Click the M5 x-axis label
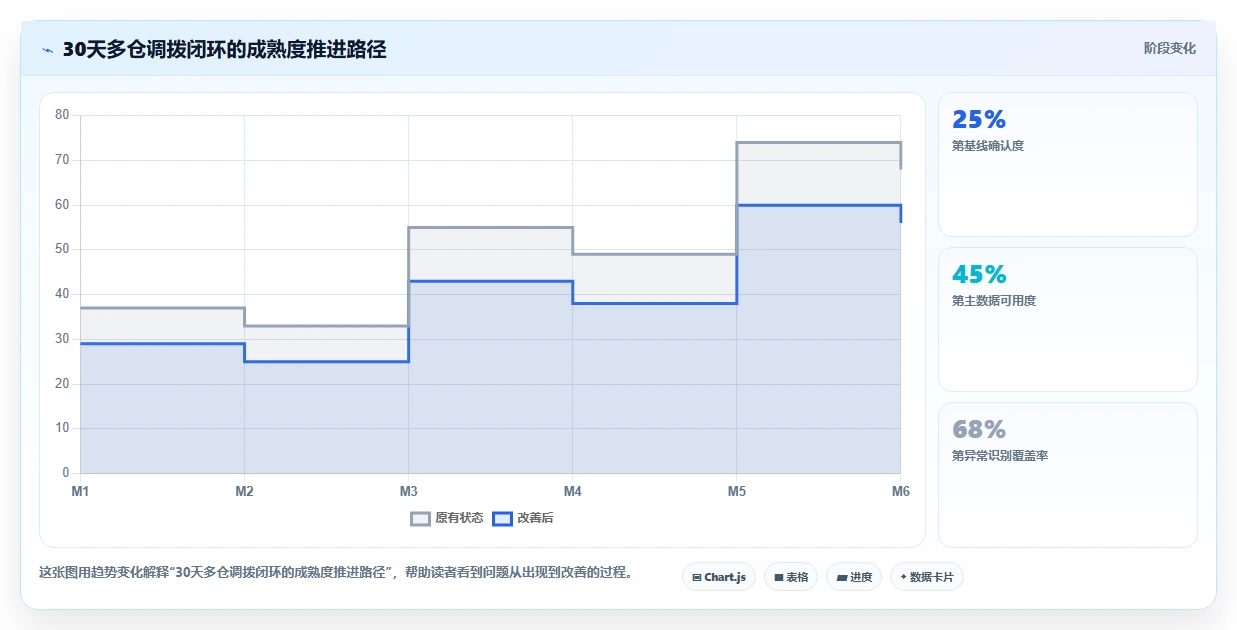 736,491
